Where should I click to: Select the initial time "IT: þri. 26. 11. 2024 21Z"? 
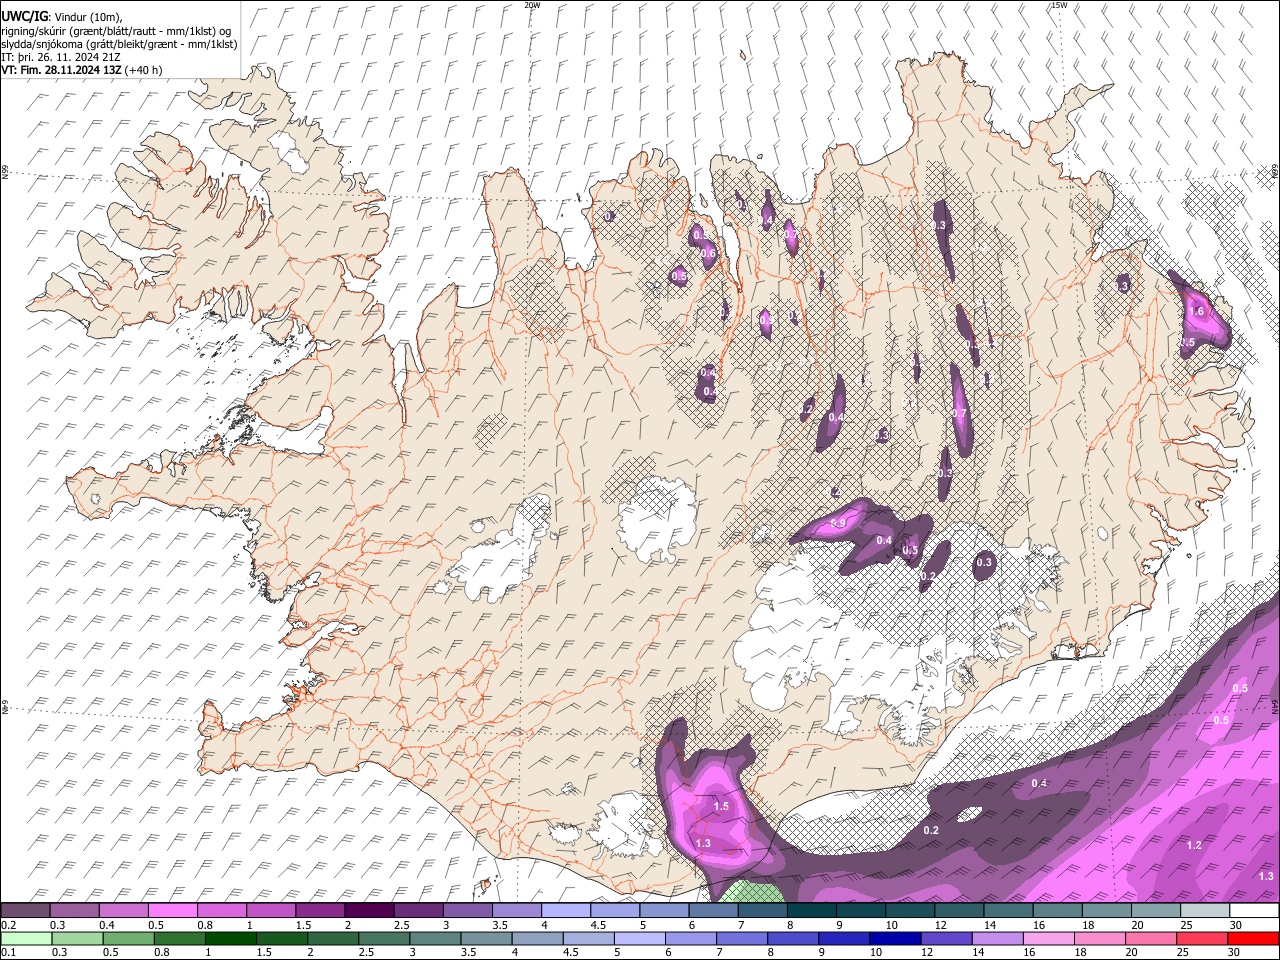(x=61, y=57)
